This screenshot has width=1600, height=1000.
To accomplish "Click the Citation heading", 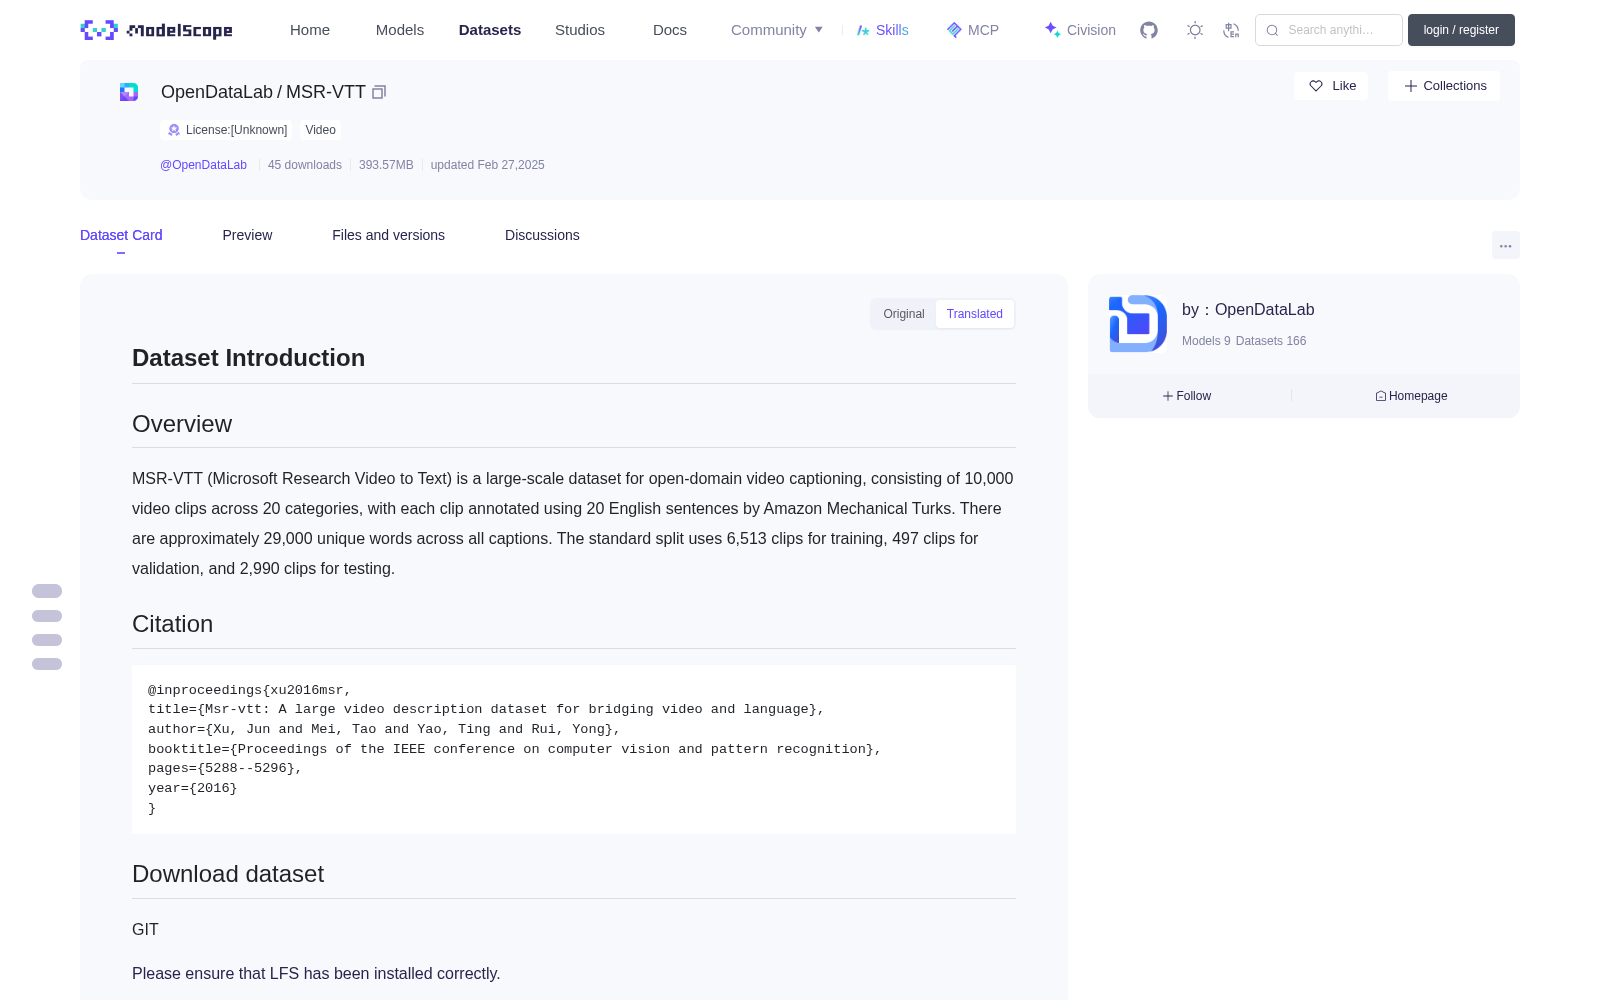I will [172, 624].
